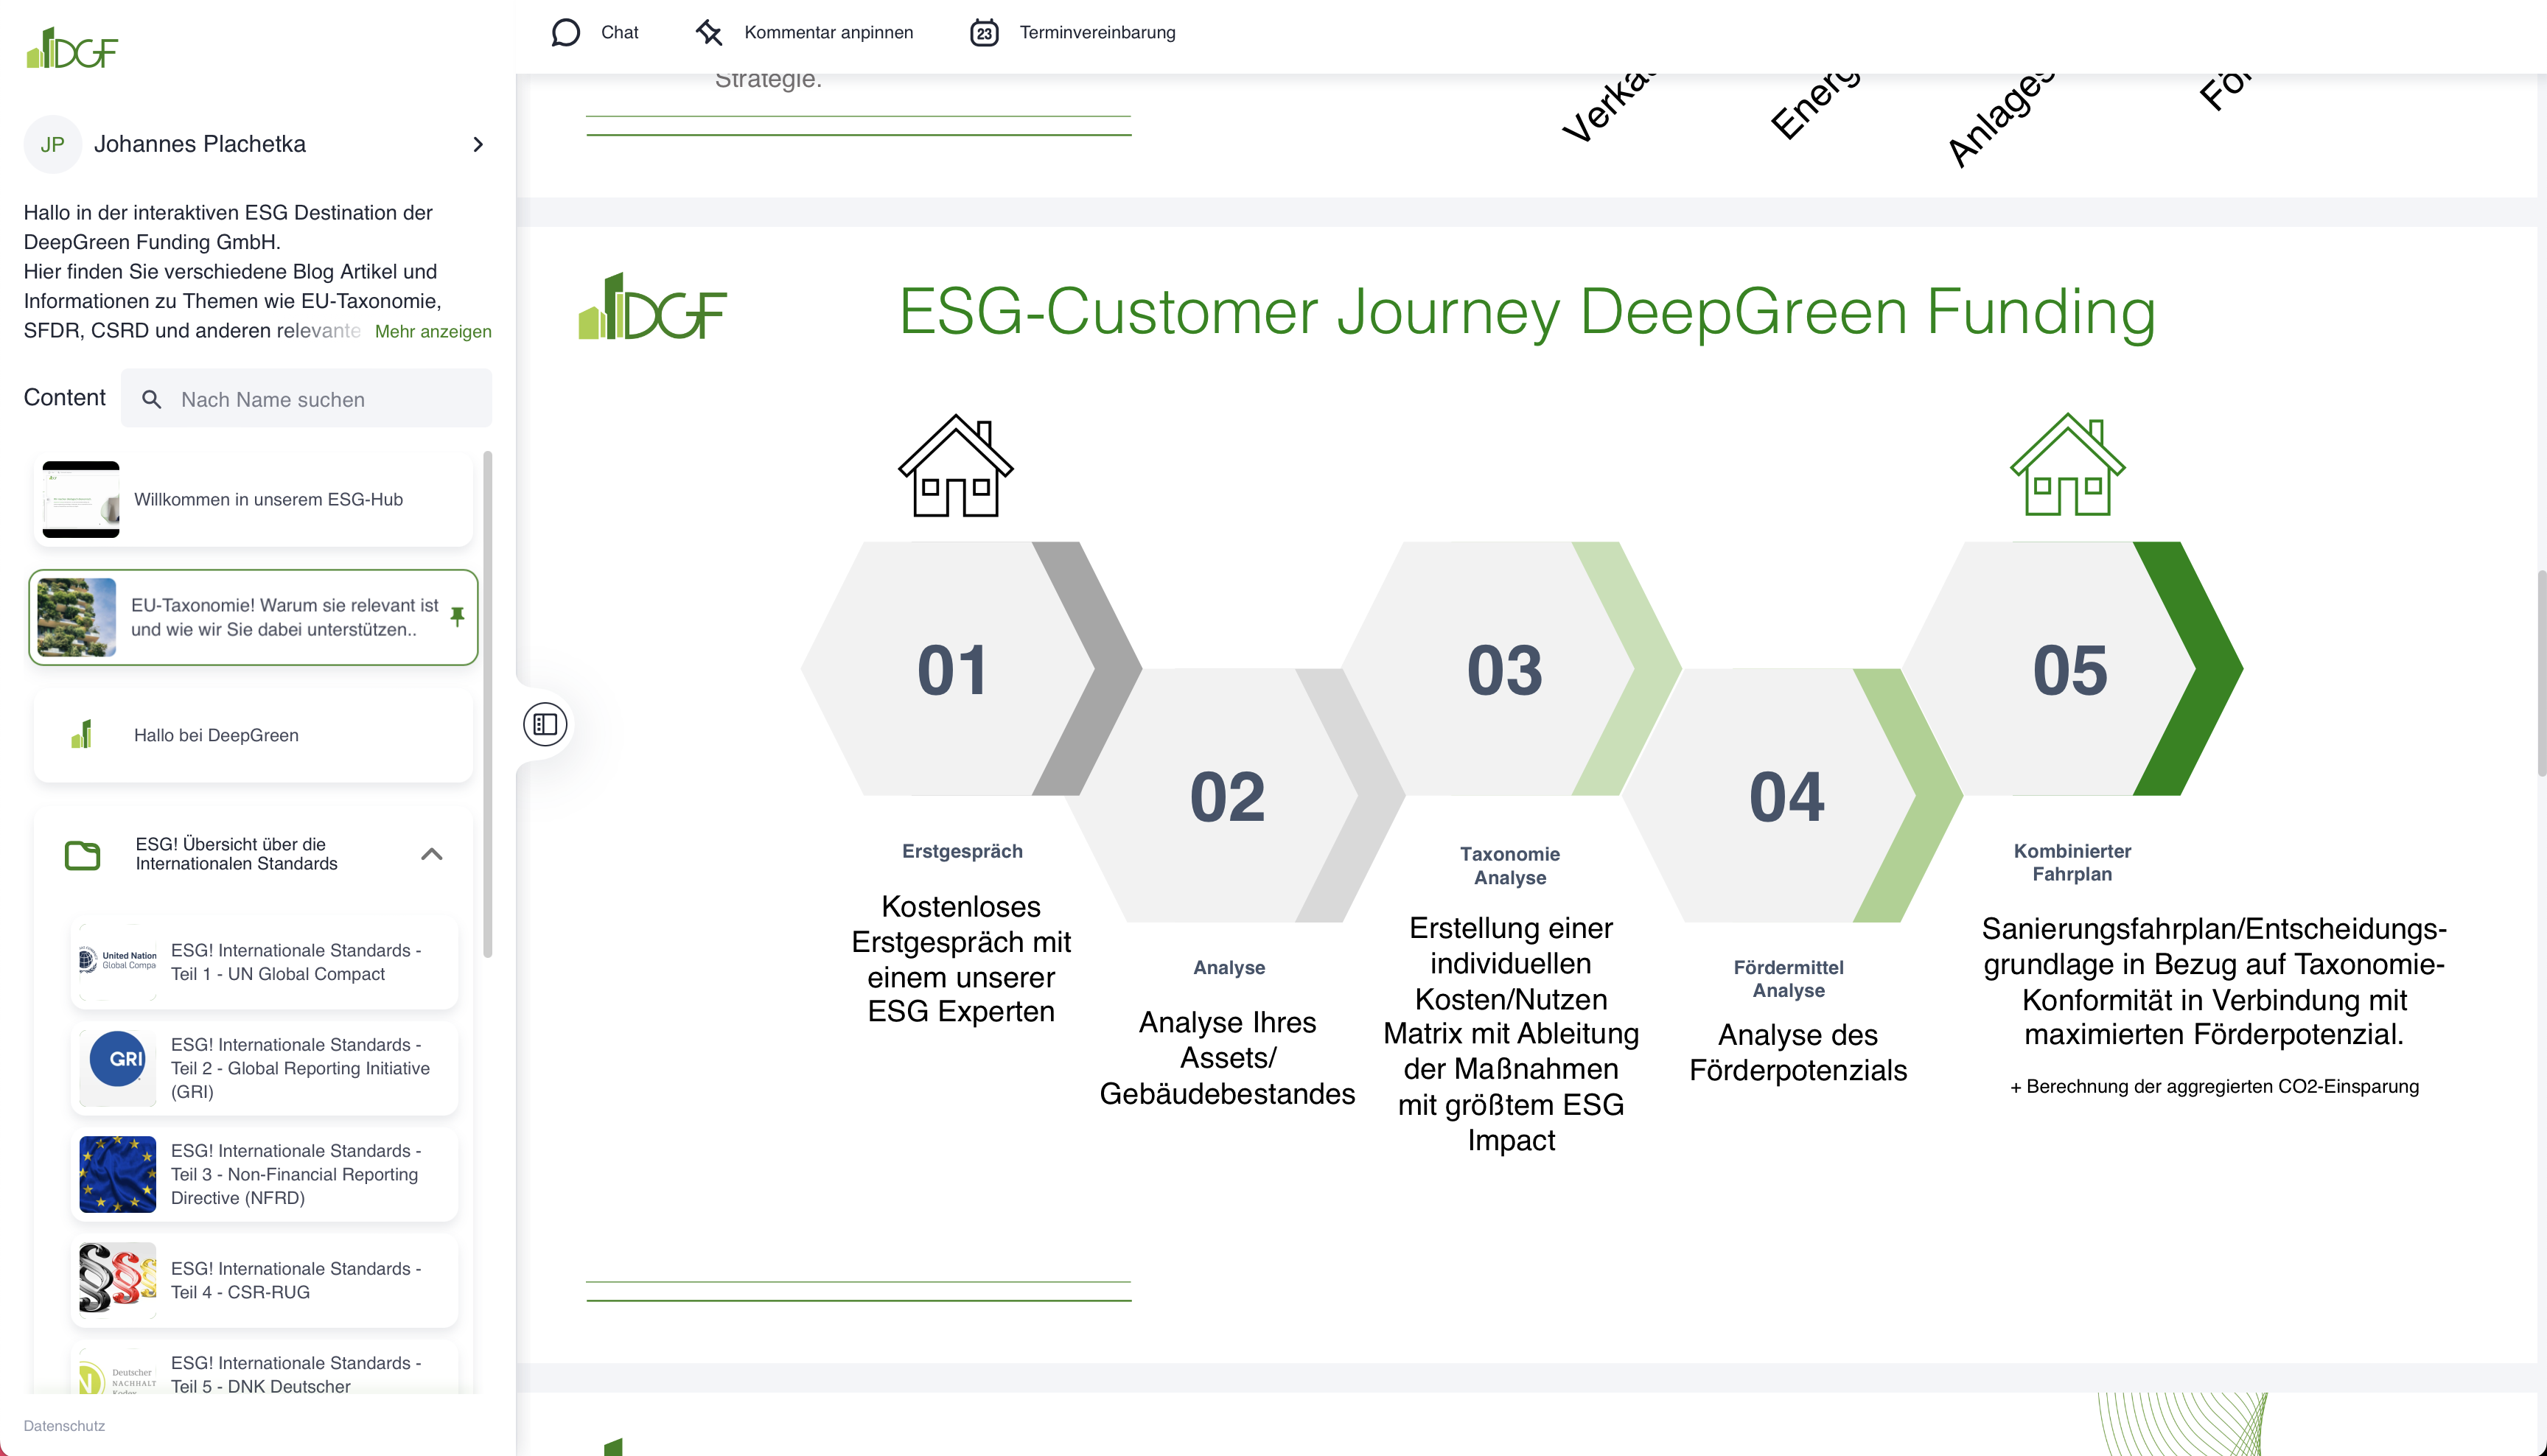Screen dimensions: 2547x1456
Task: Expand the Johannes Plachetka profile chevron
Action: (478, 145)
